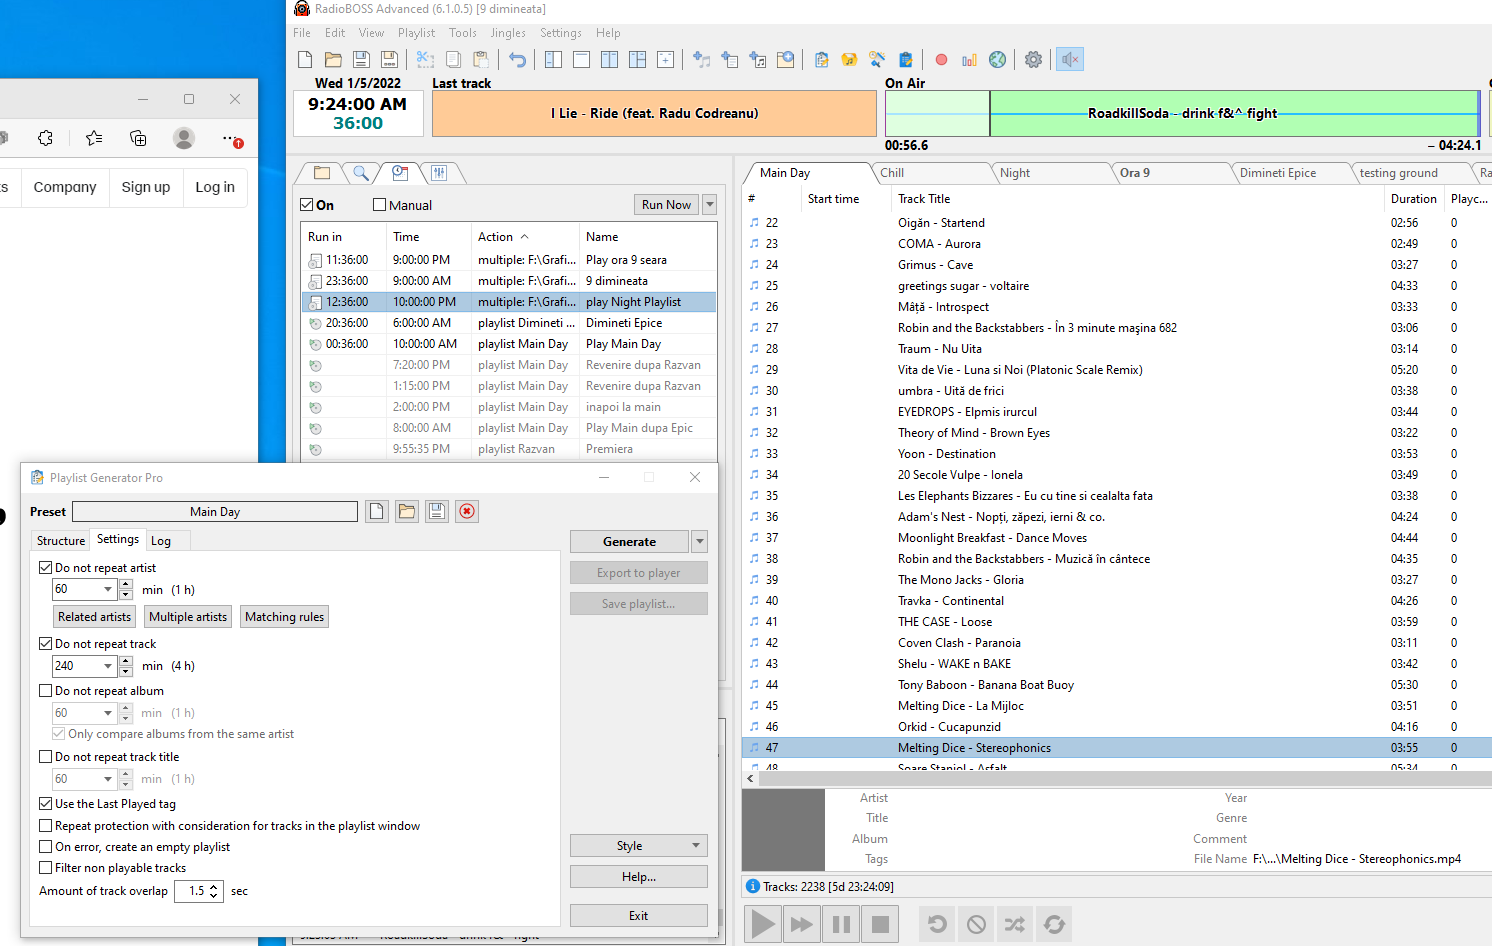Open browser favorites star icon

coord(94,138)
